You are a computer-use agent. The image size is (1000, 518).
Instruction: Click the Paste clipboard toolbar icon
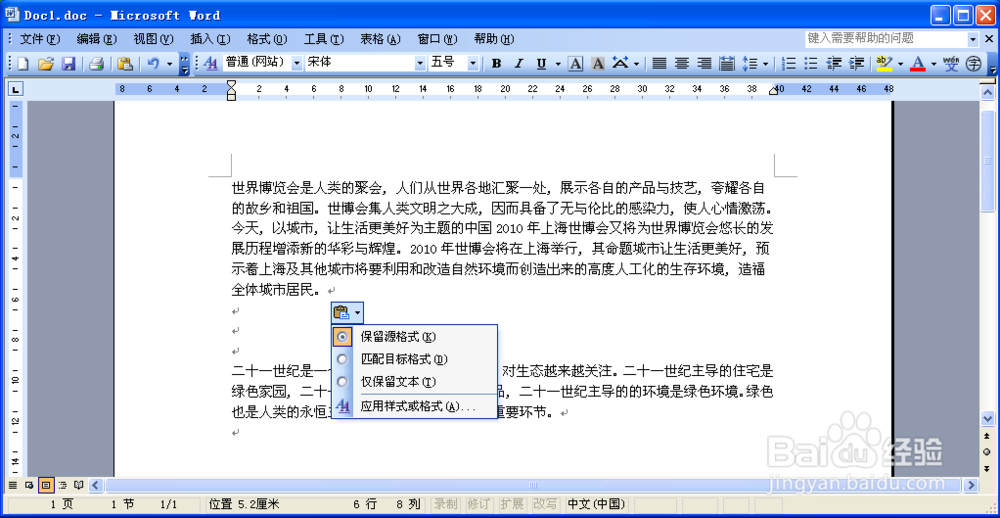pyautogui.click(x=124, y=63)
